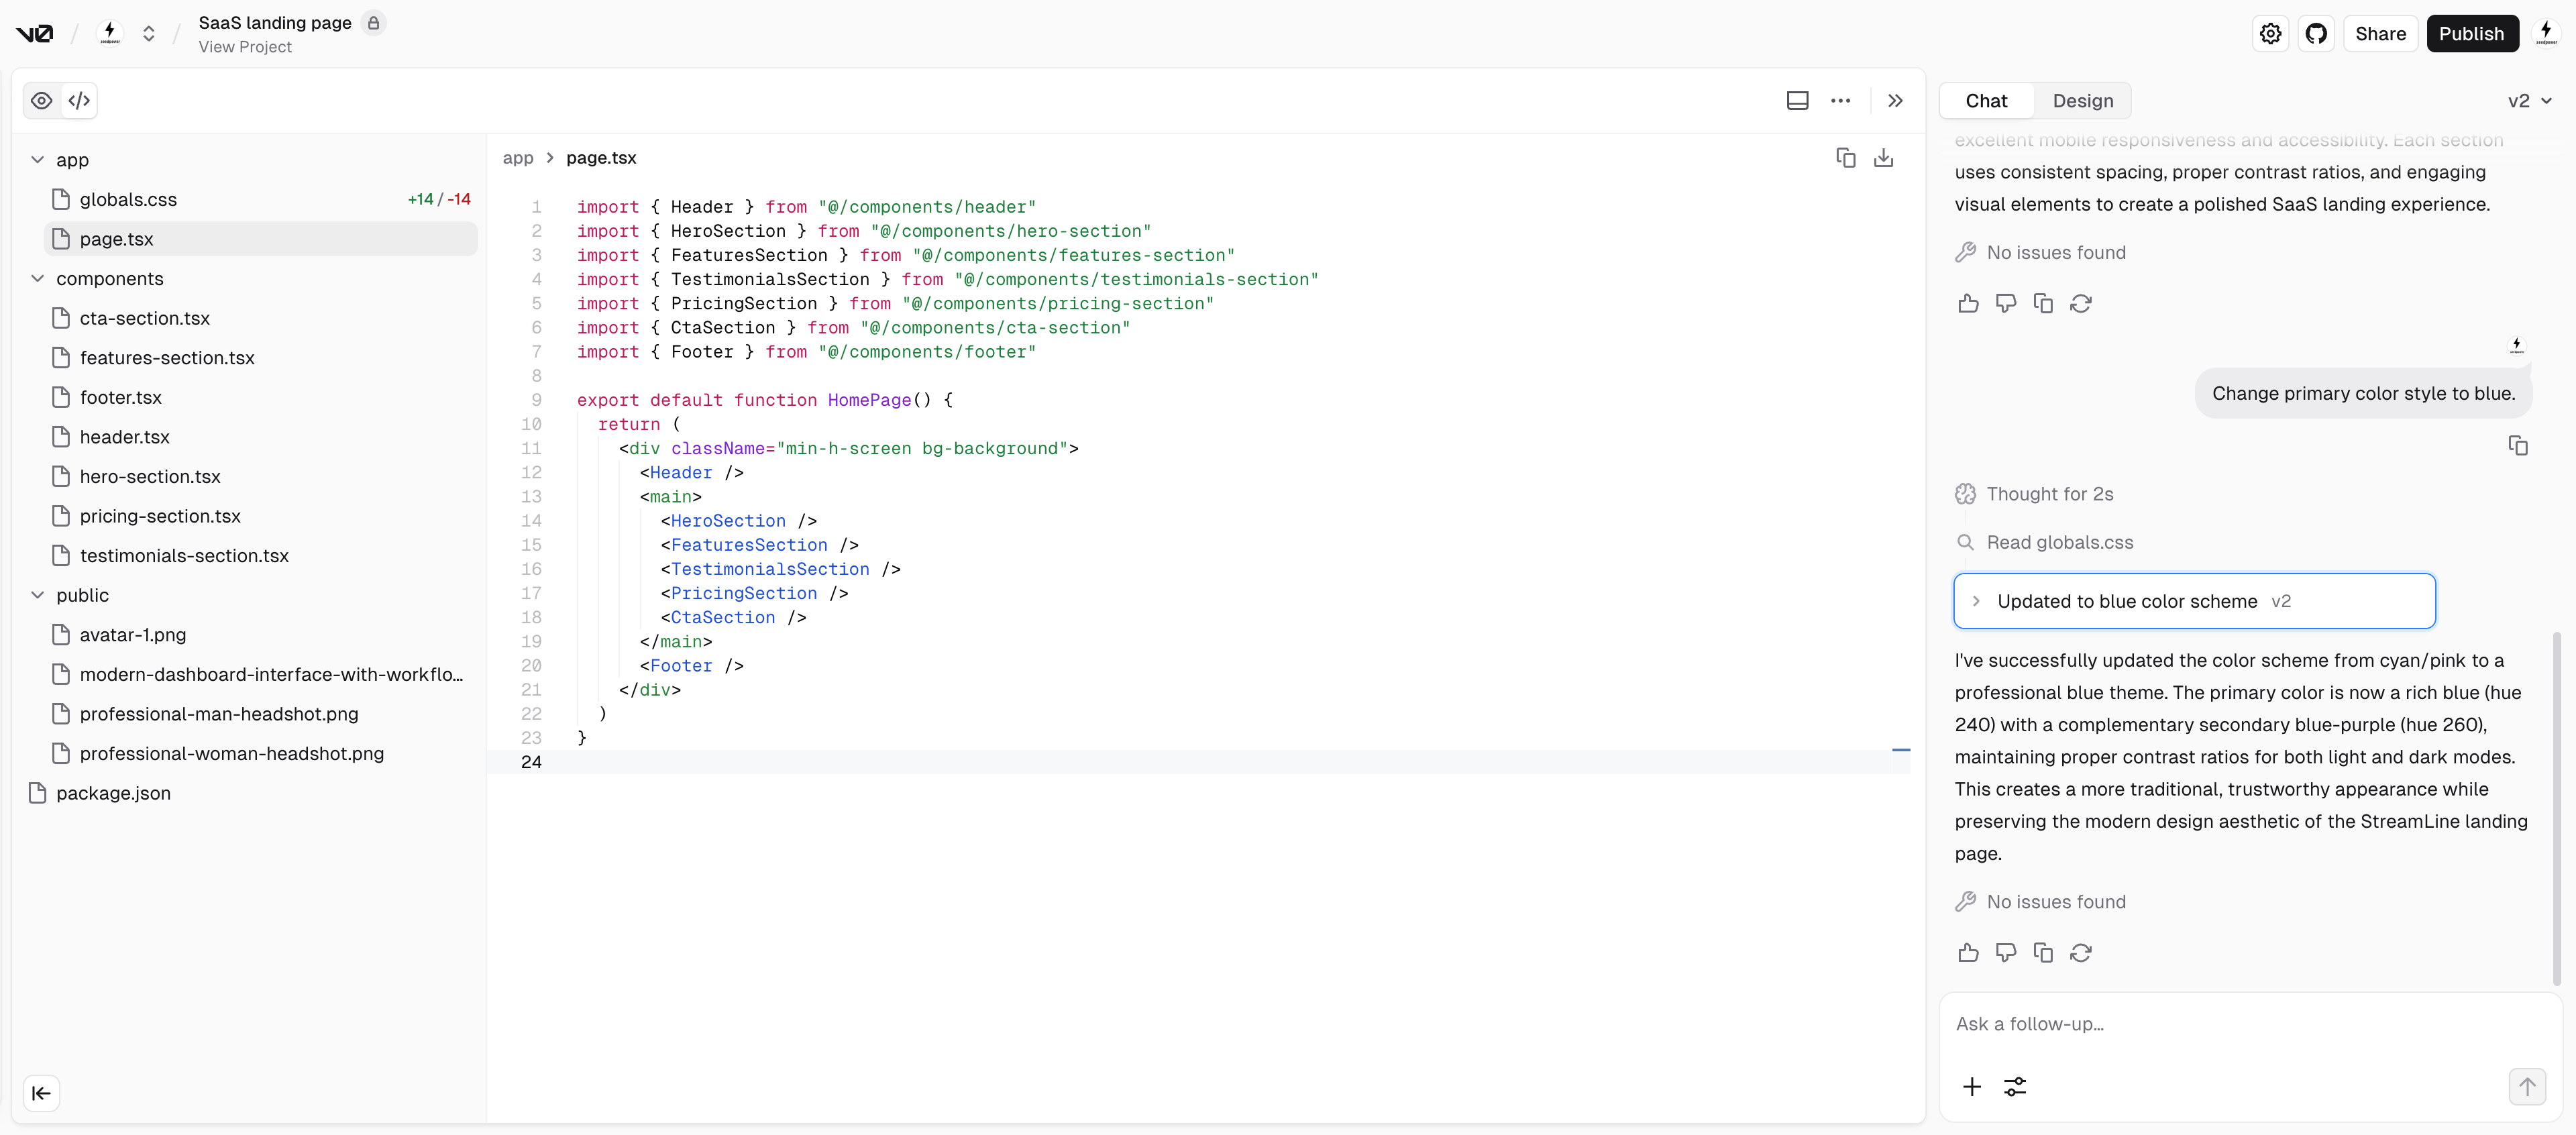
Task: Collapse the components folder
Action: [x=38, y=279]
